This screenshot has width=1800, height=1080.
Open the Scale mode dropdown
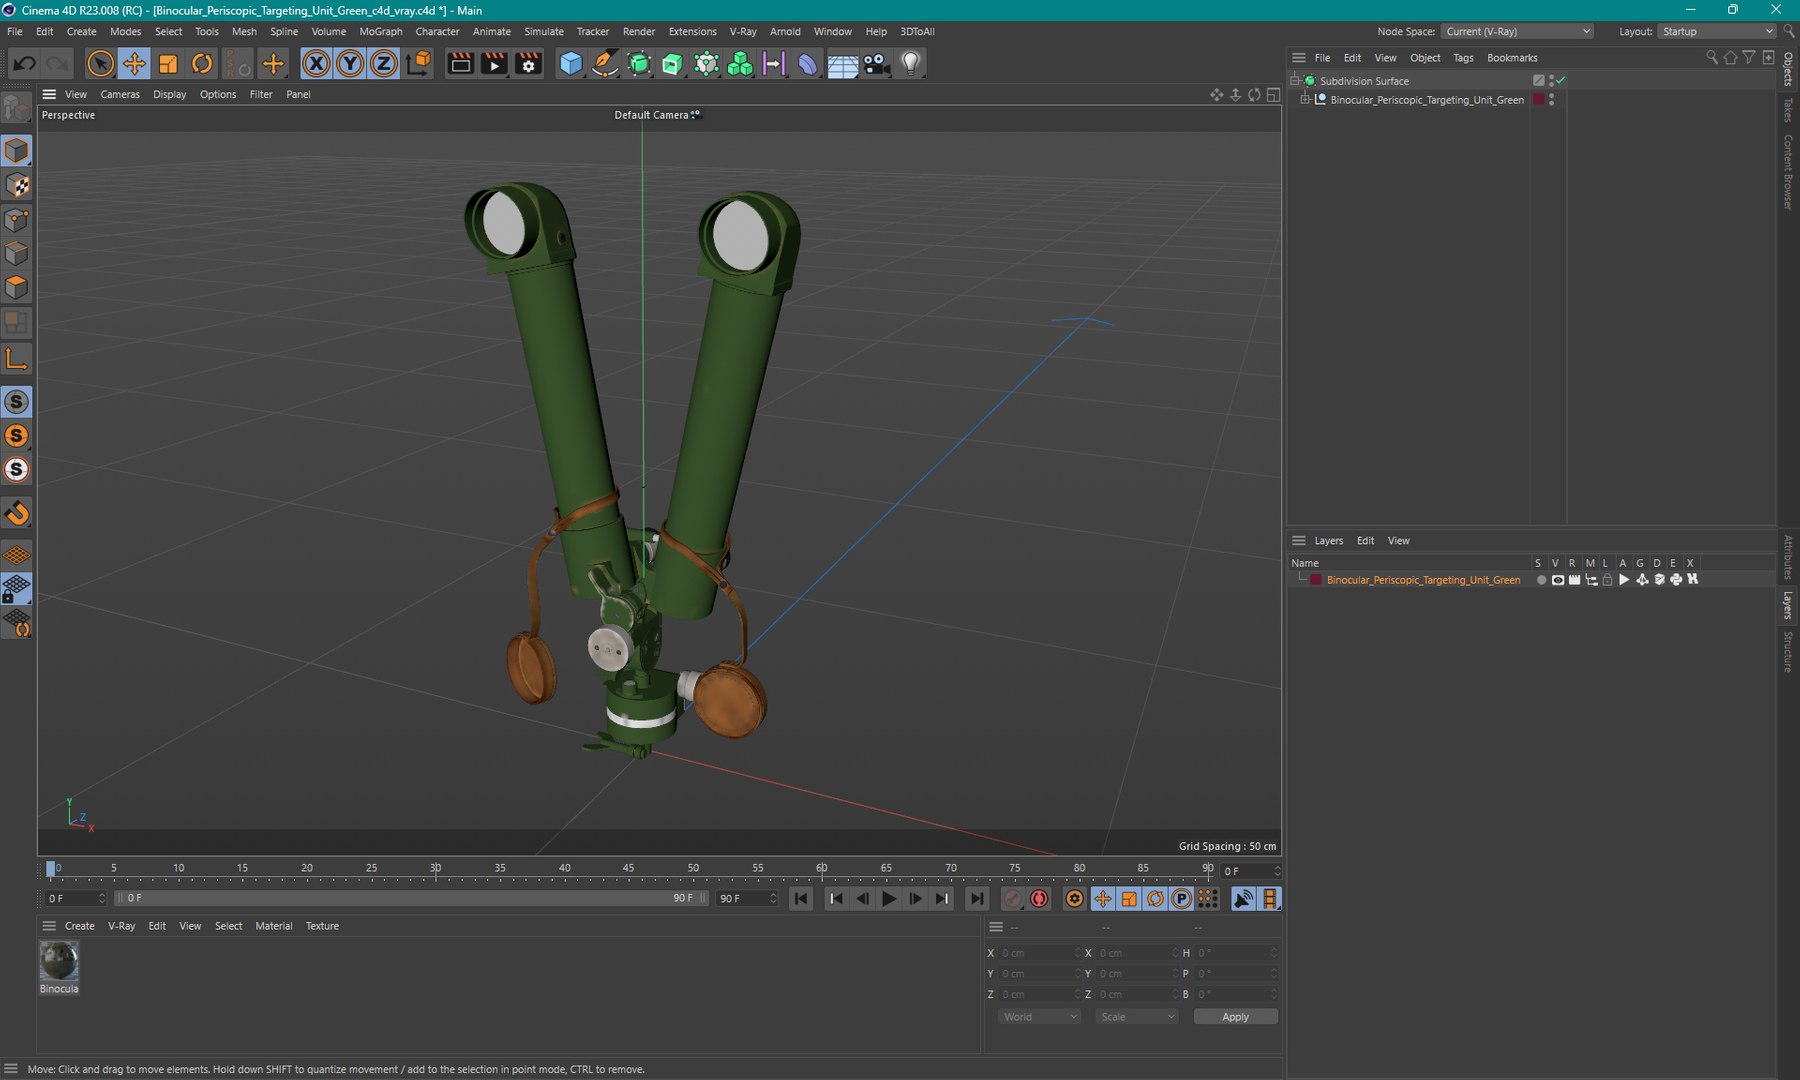1137,1017
